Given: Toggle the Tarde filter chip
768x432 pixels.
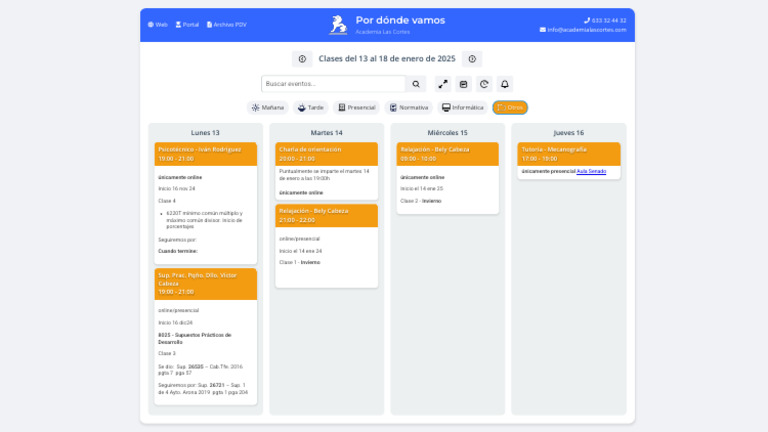Looking at the screenshot, I should pyautogui.click(x=311, y=108).
